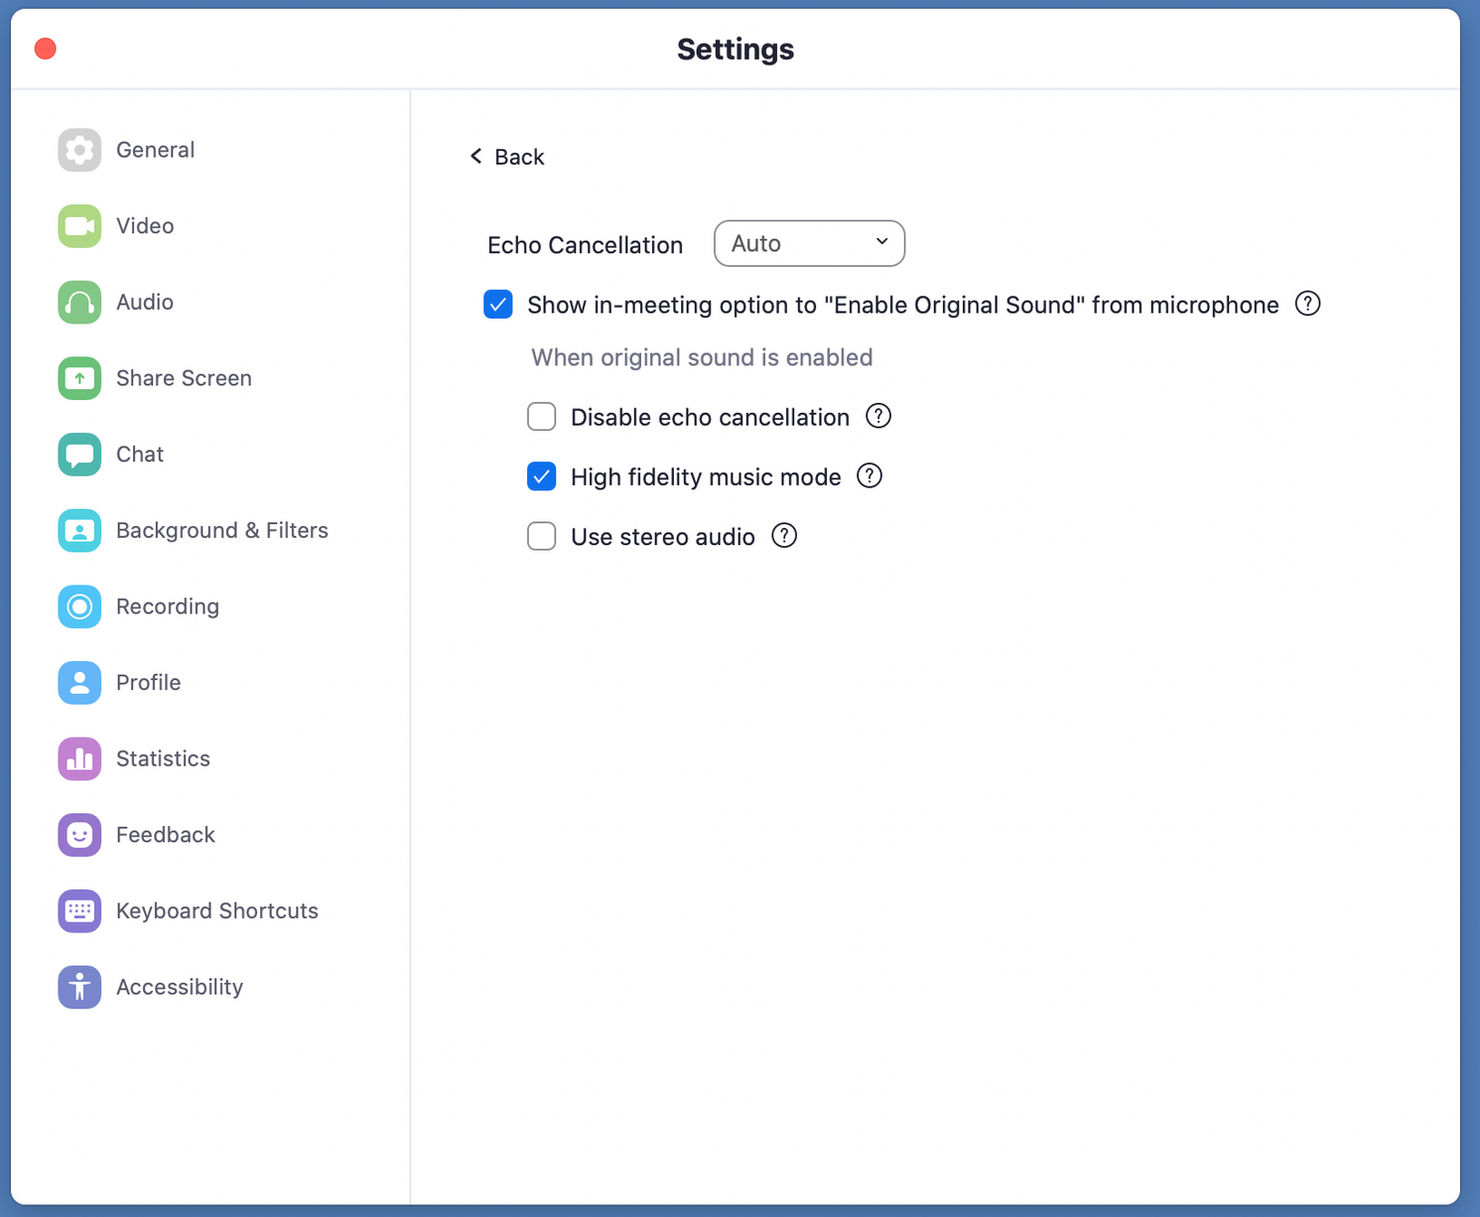1480x1217 pixels.
Task: Switch to the Profile section
Action: click(x=148, y=682)
